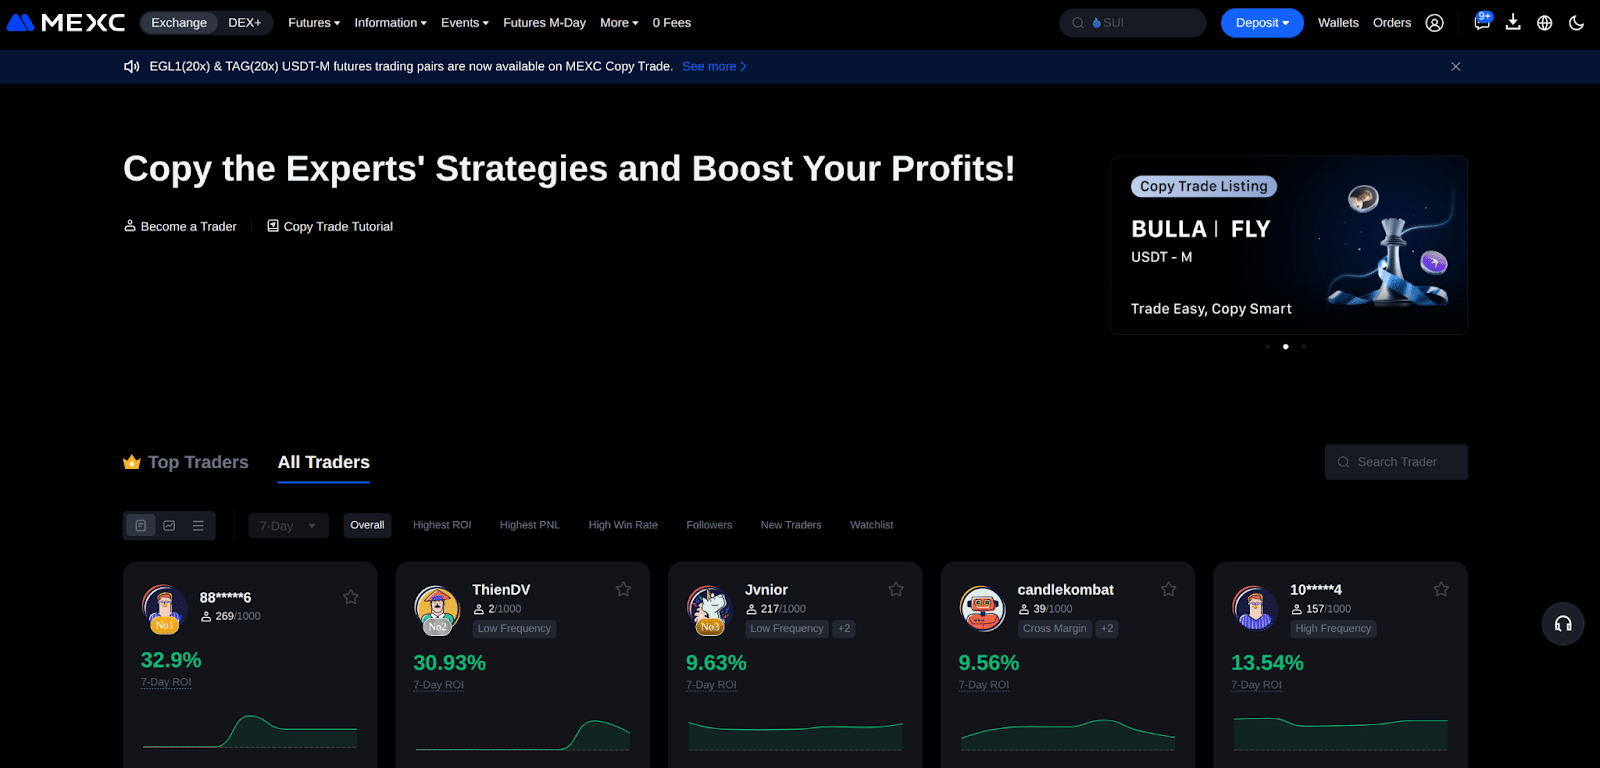This screenshot has width=1600, height=768.
Task: Click the High Frequency tag on 10*****4
Action: 1333,629
